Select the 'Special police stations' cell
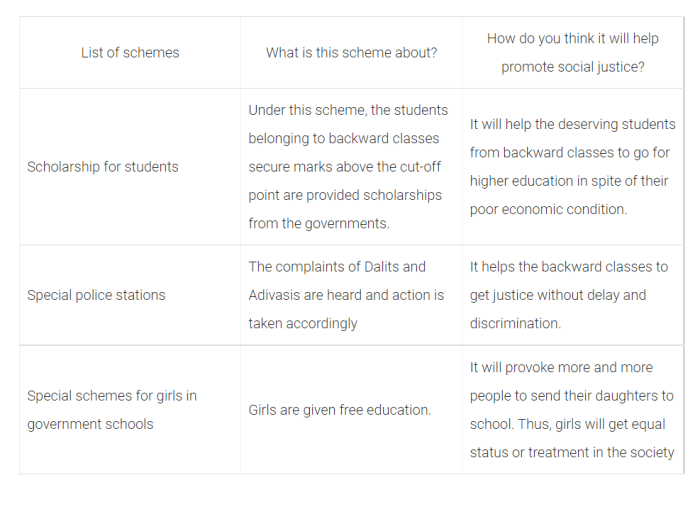 [130, 295]
